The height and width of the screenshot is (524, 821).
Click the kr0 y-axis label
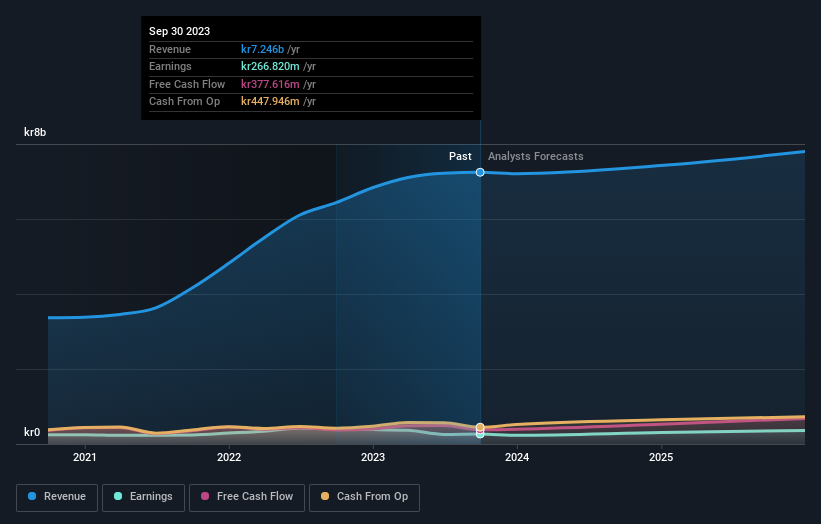pos(32,432)
